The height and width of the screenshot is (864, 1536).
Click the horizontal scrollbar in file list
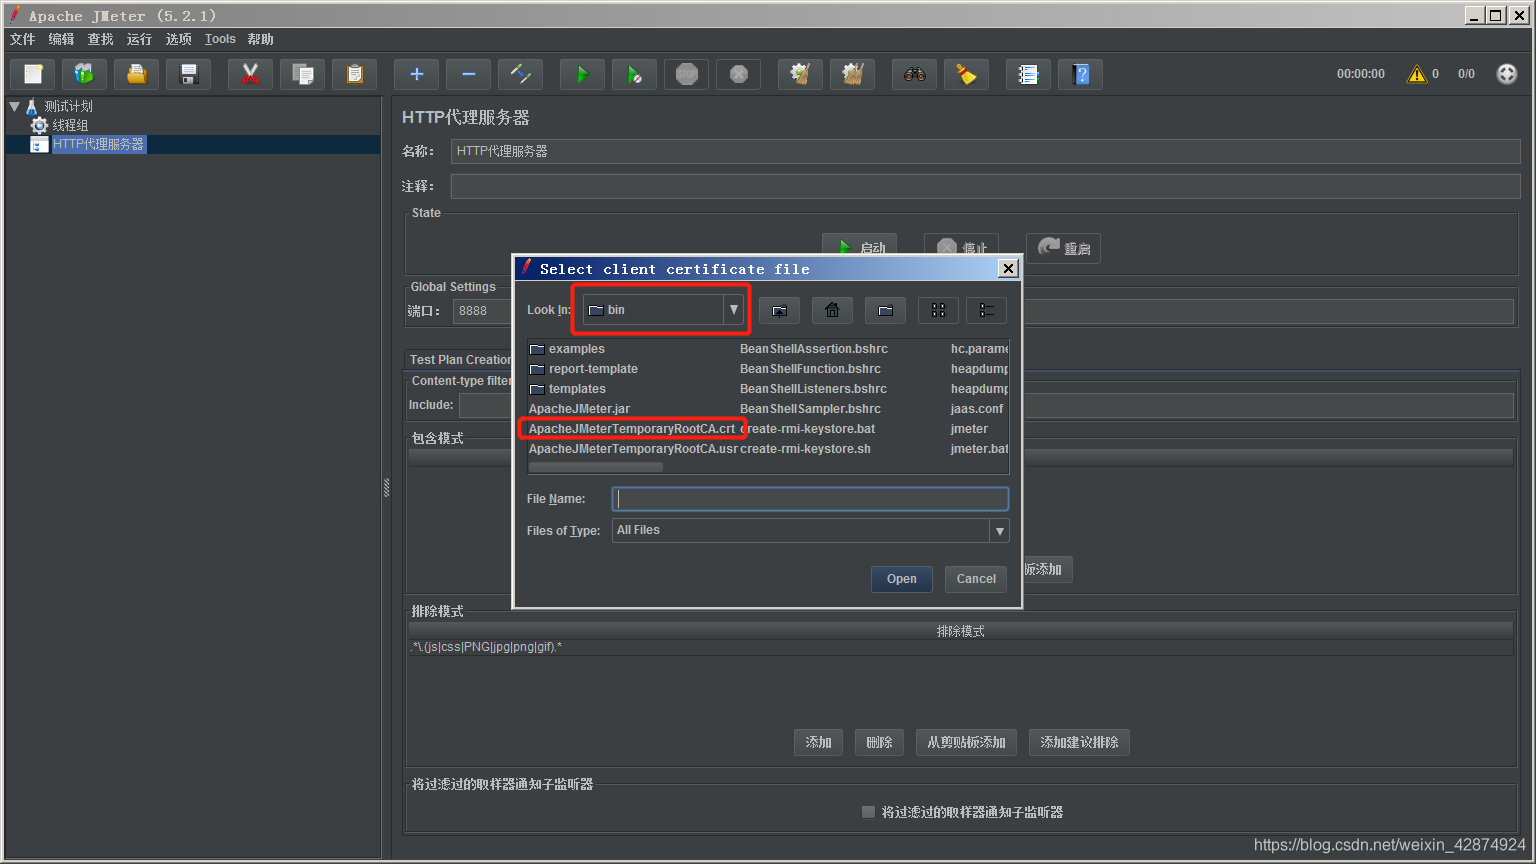pos(595,467)
